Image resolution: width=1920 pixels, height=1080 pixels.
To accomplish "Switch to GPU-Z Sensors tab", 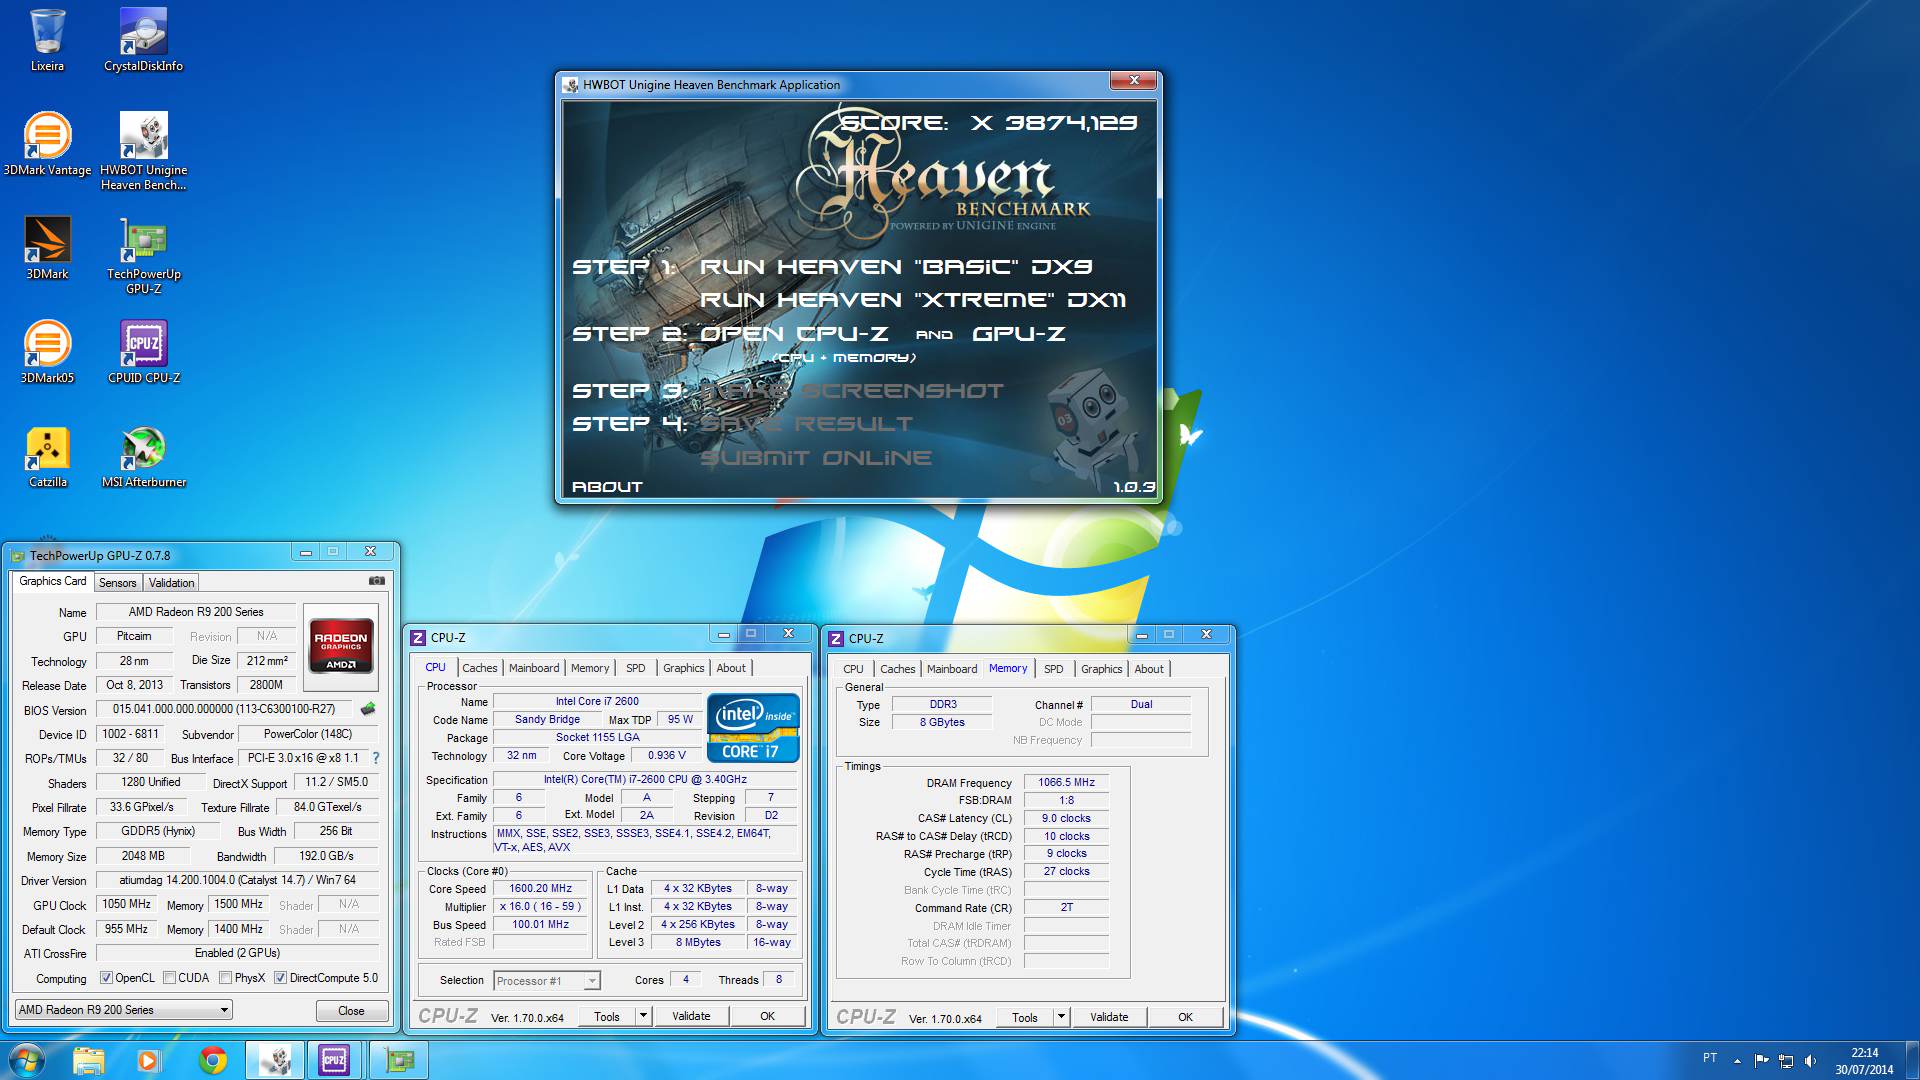I will (x=117, y=583).
